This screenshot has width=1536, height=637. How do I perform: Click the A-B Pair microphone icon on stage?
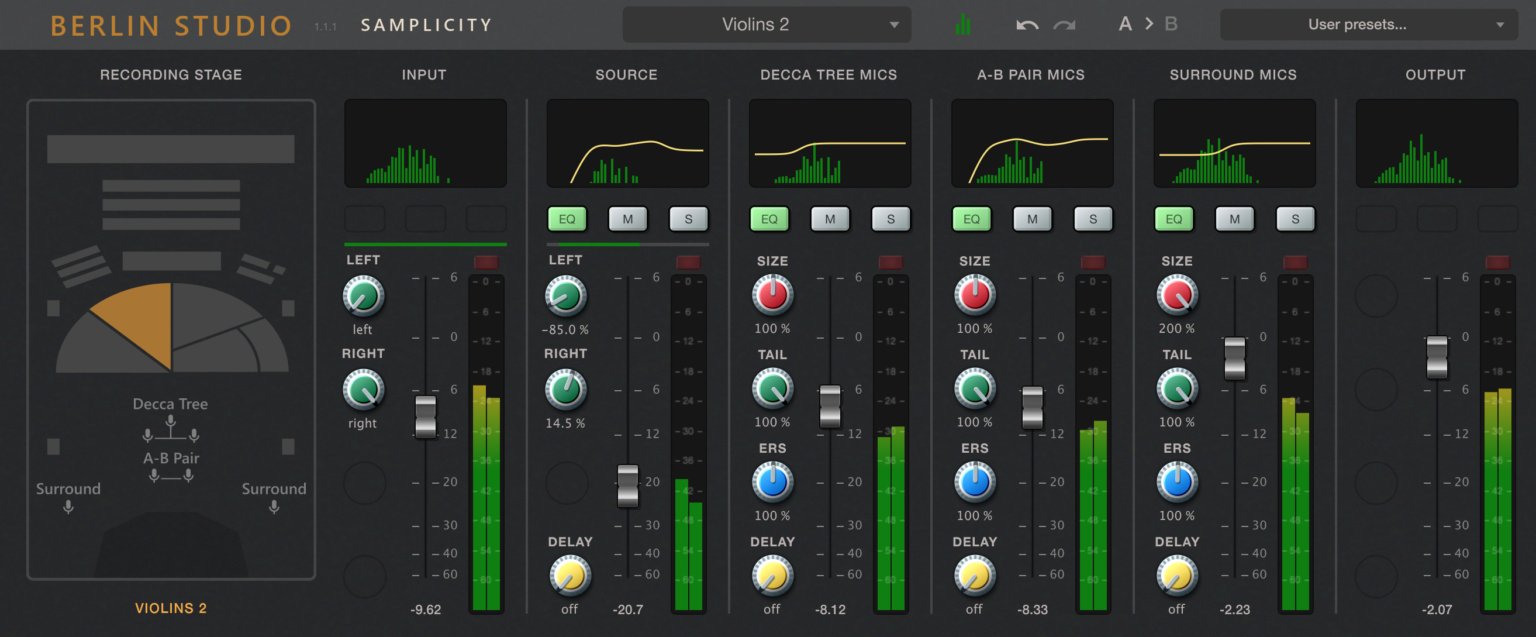171,476
